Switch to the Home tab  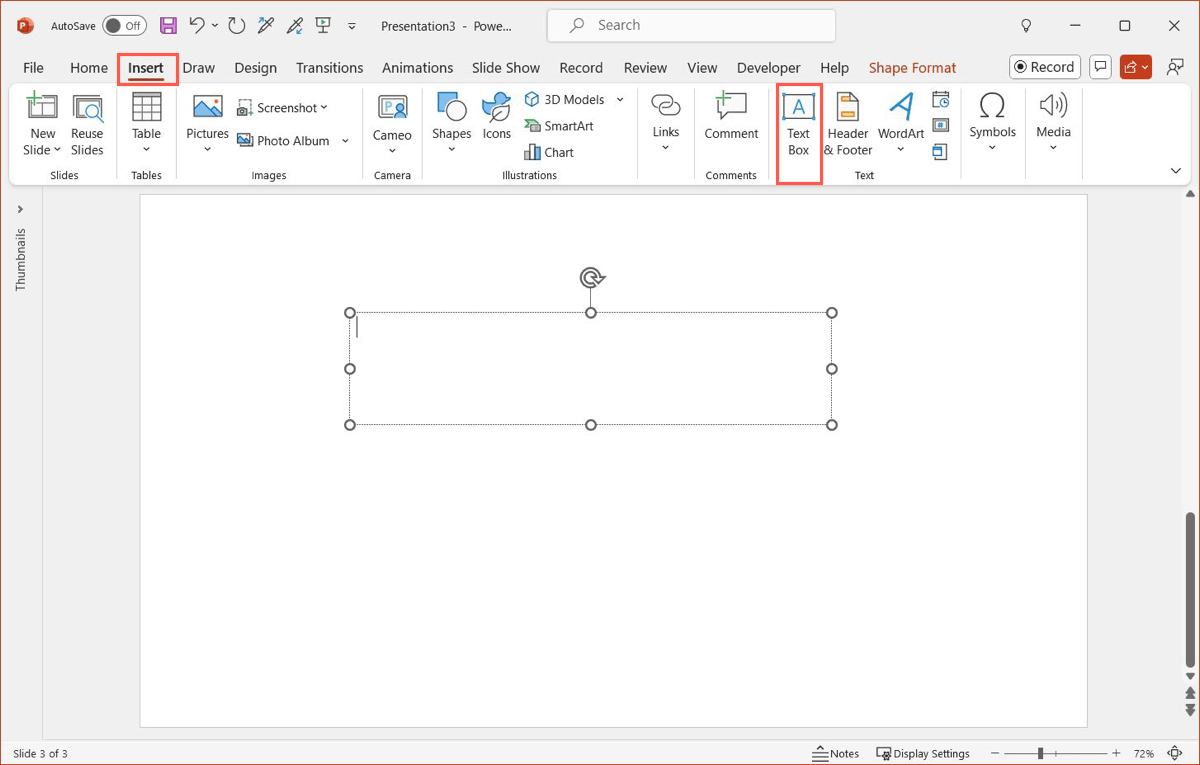tap(89, 68)
